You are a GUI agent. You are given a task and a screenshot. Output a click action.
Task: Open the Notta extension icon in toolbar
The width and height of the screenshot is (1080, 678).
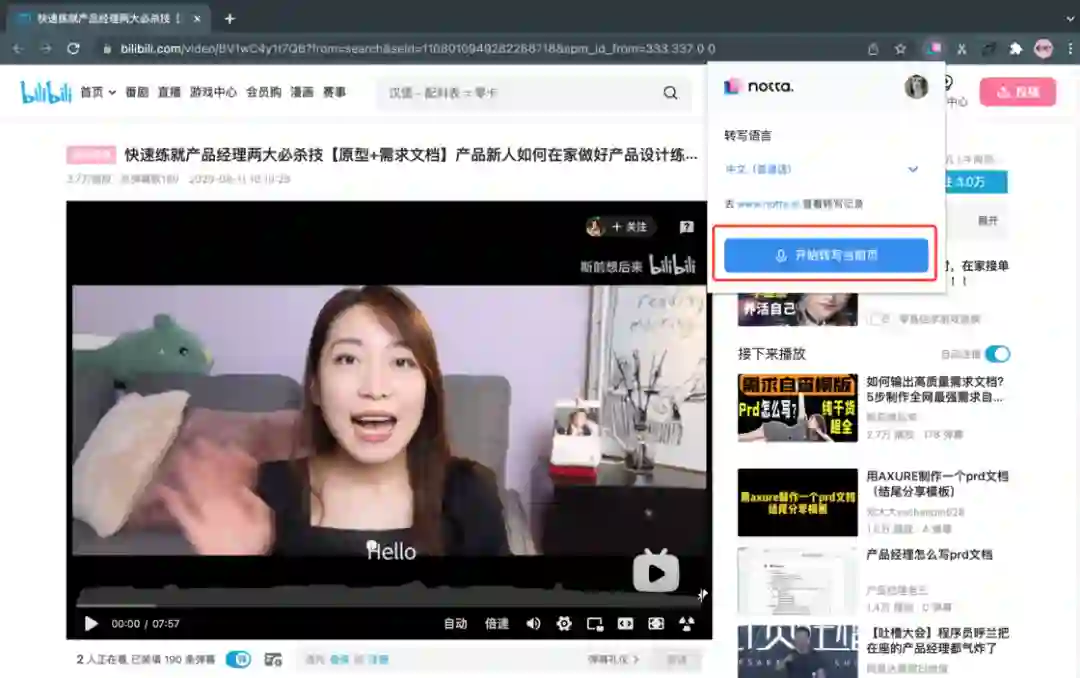934,48
